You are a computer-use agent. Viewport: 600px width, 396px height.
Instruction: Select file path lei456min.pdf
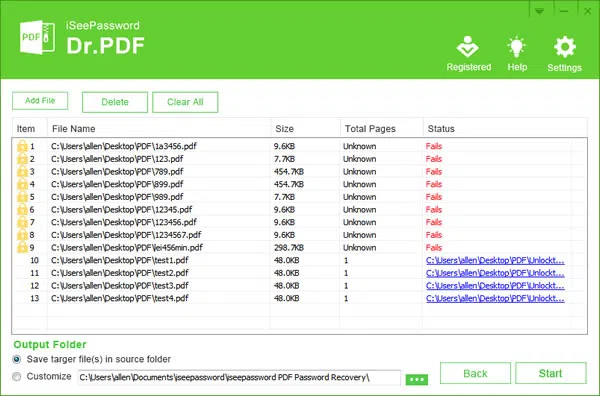pyautogui.click(x=127, y=247)
